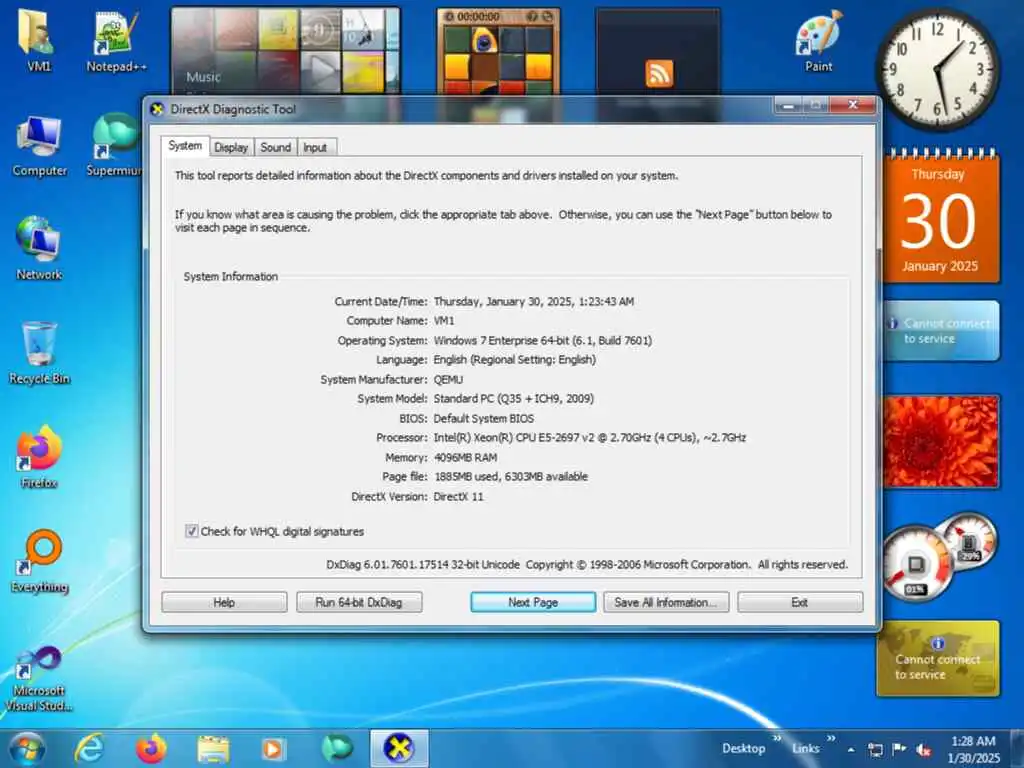Viewport: 1024px width, 768px height.
Task: Click the Windows Start orb
Action: tap(27, 748)
